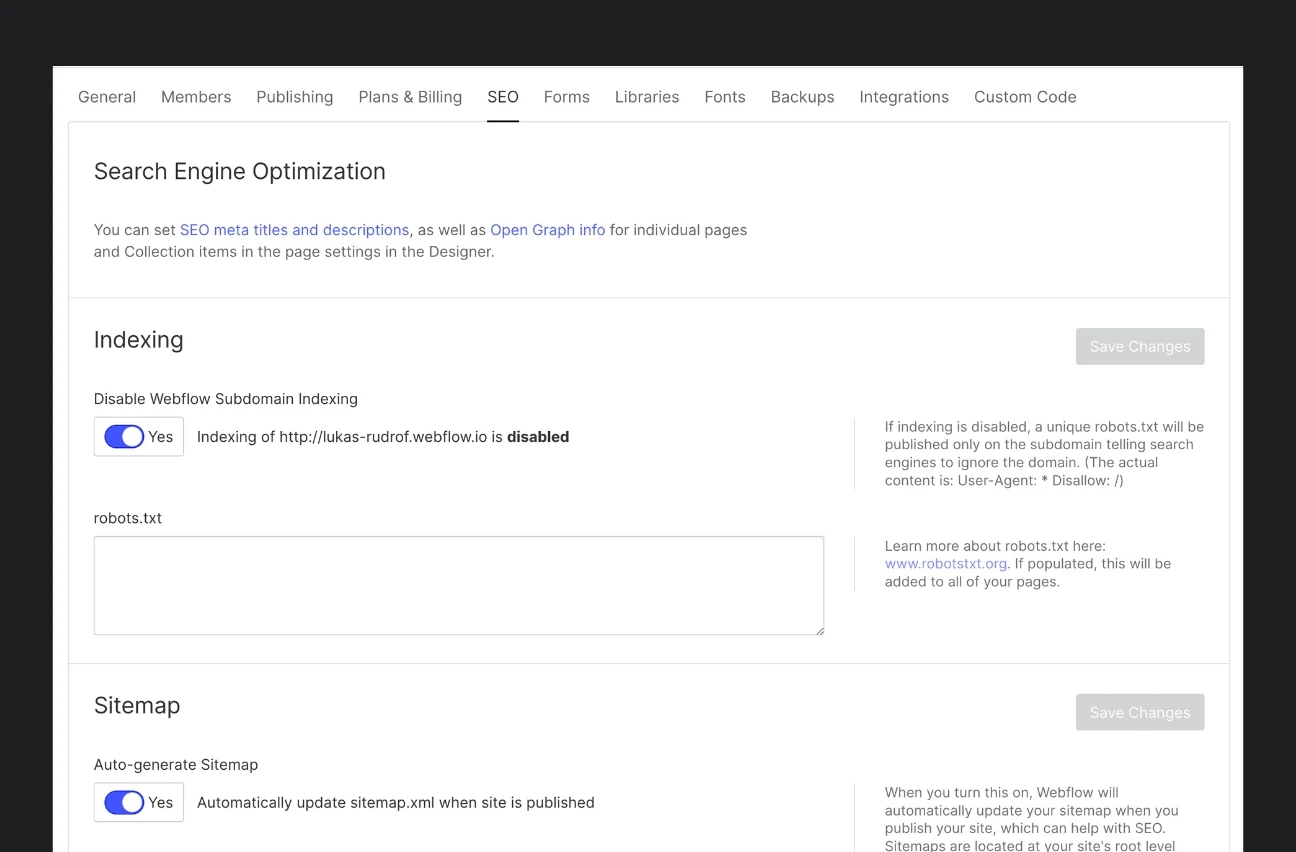Open the Backups tab
Screen dimensions: 1296x852
click(802, 97)
